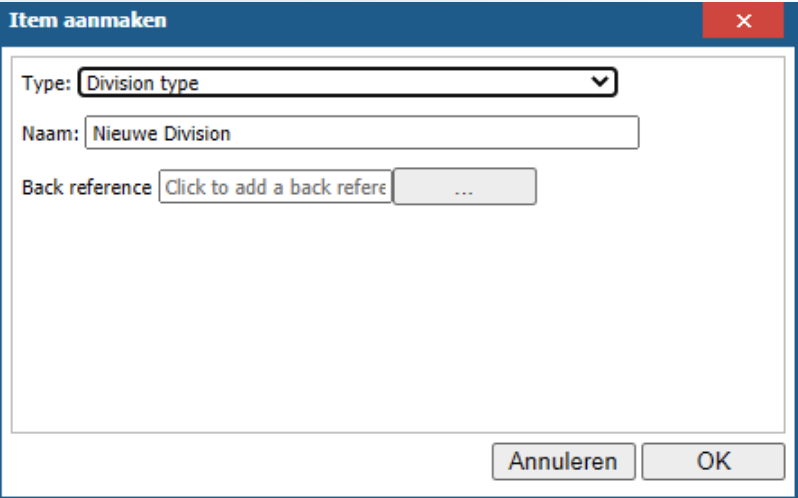The image size is (798, 498).
Task: Open the Type combo box
Action: pyautogui.click(x=347, y=83)
